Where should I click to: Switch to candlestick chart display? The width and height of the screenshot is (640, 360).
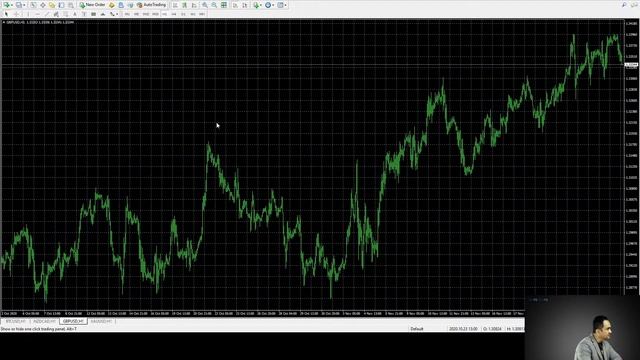184,5
